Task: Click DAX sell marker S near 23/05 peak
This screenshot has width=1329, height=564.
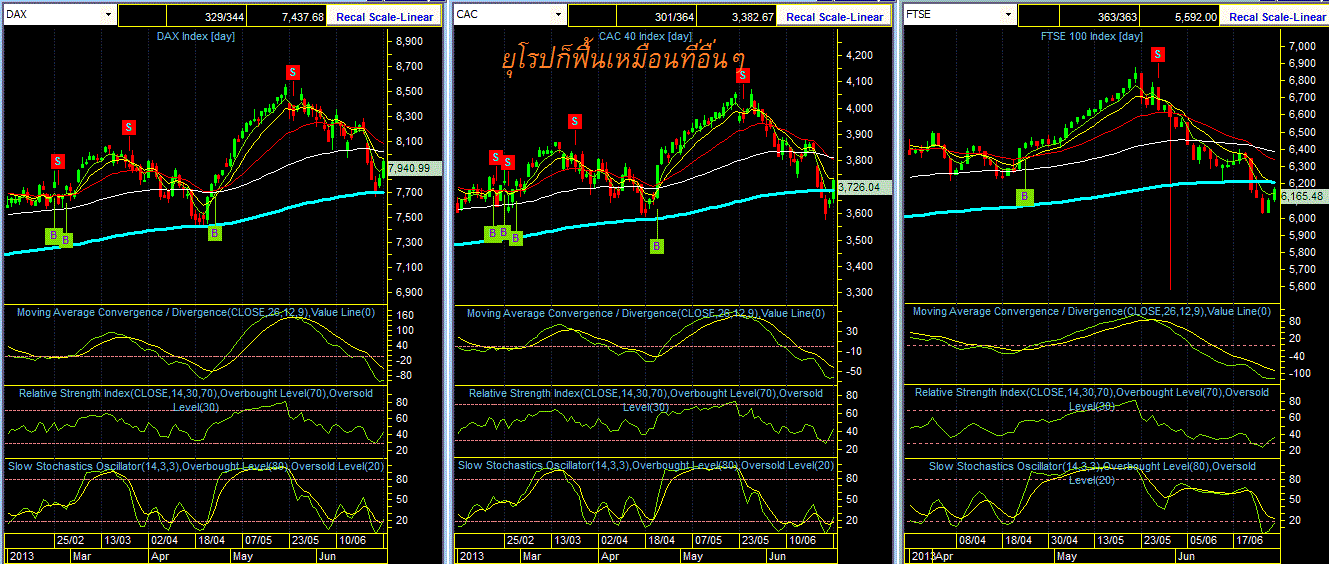Action: [292, 72]
